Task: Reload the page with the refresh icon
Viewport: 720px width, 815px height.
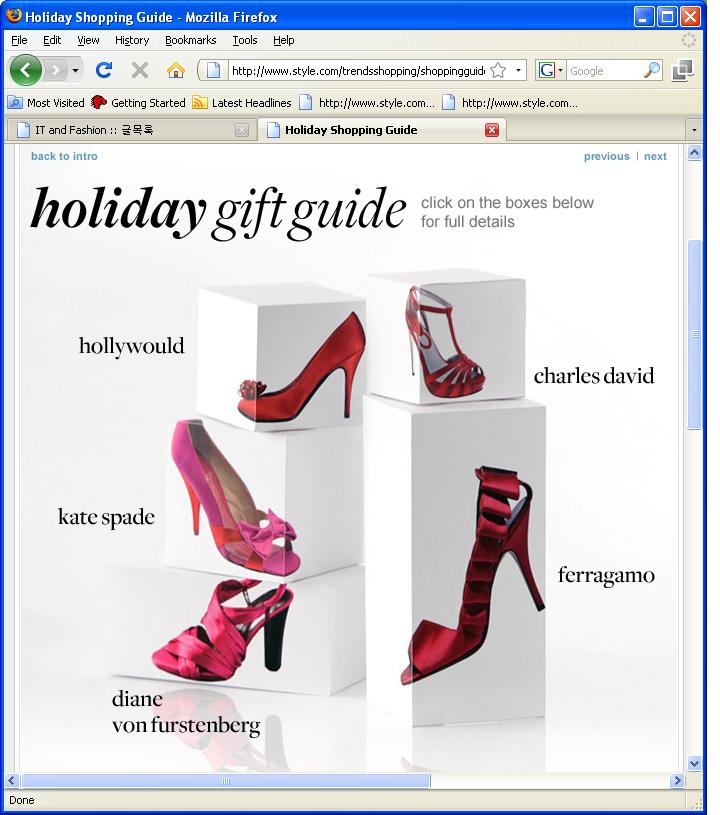Action: click(x=104, y=70)
